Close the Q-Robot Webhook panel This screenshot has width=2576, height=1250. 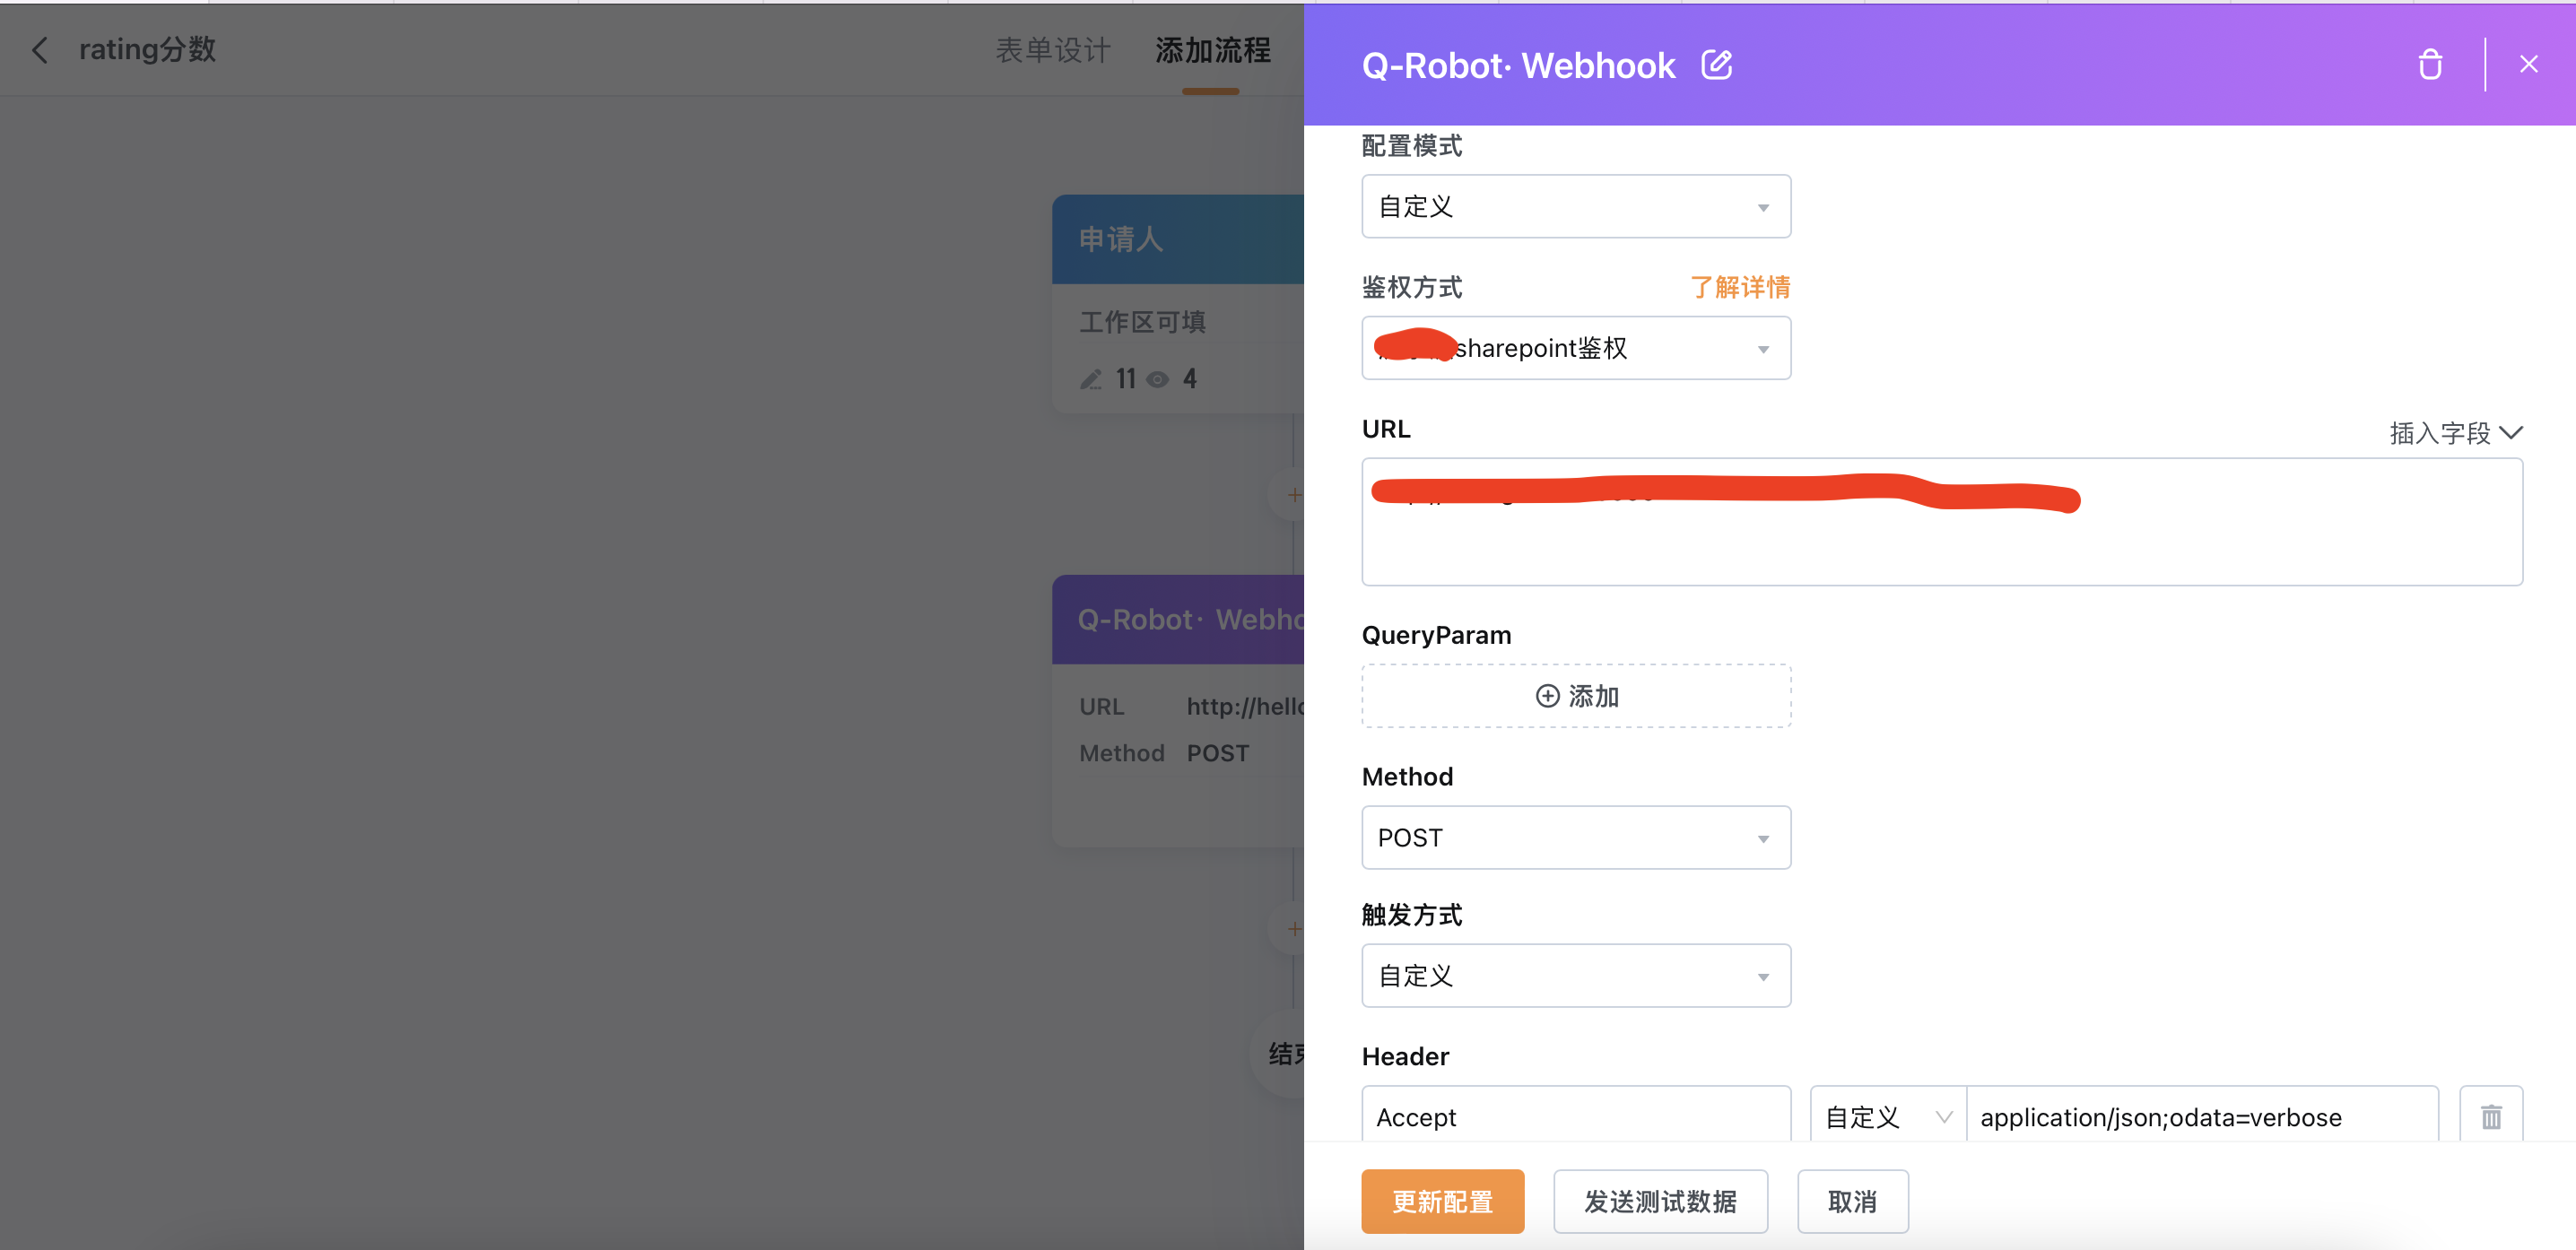(2529, 64)
